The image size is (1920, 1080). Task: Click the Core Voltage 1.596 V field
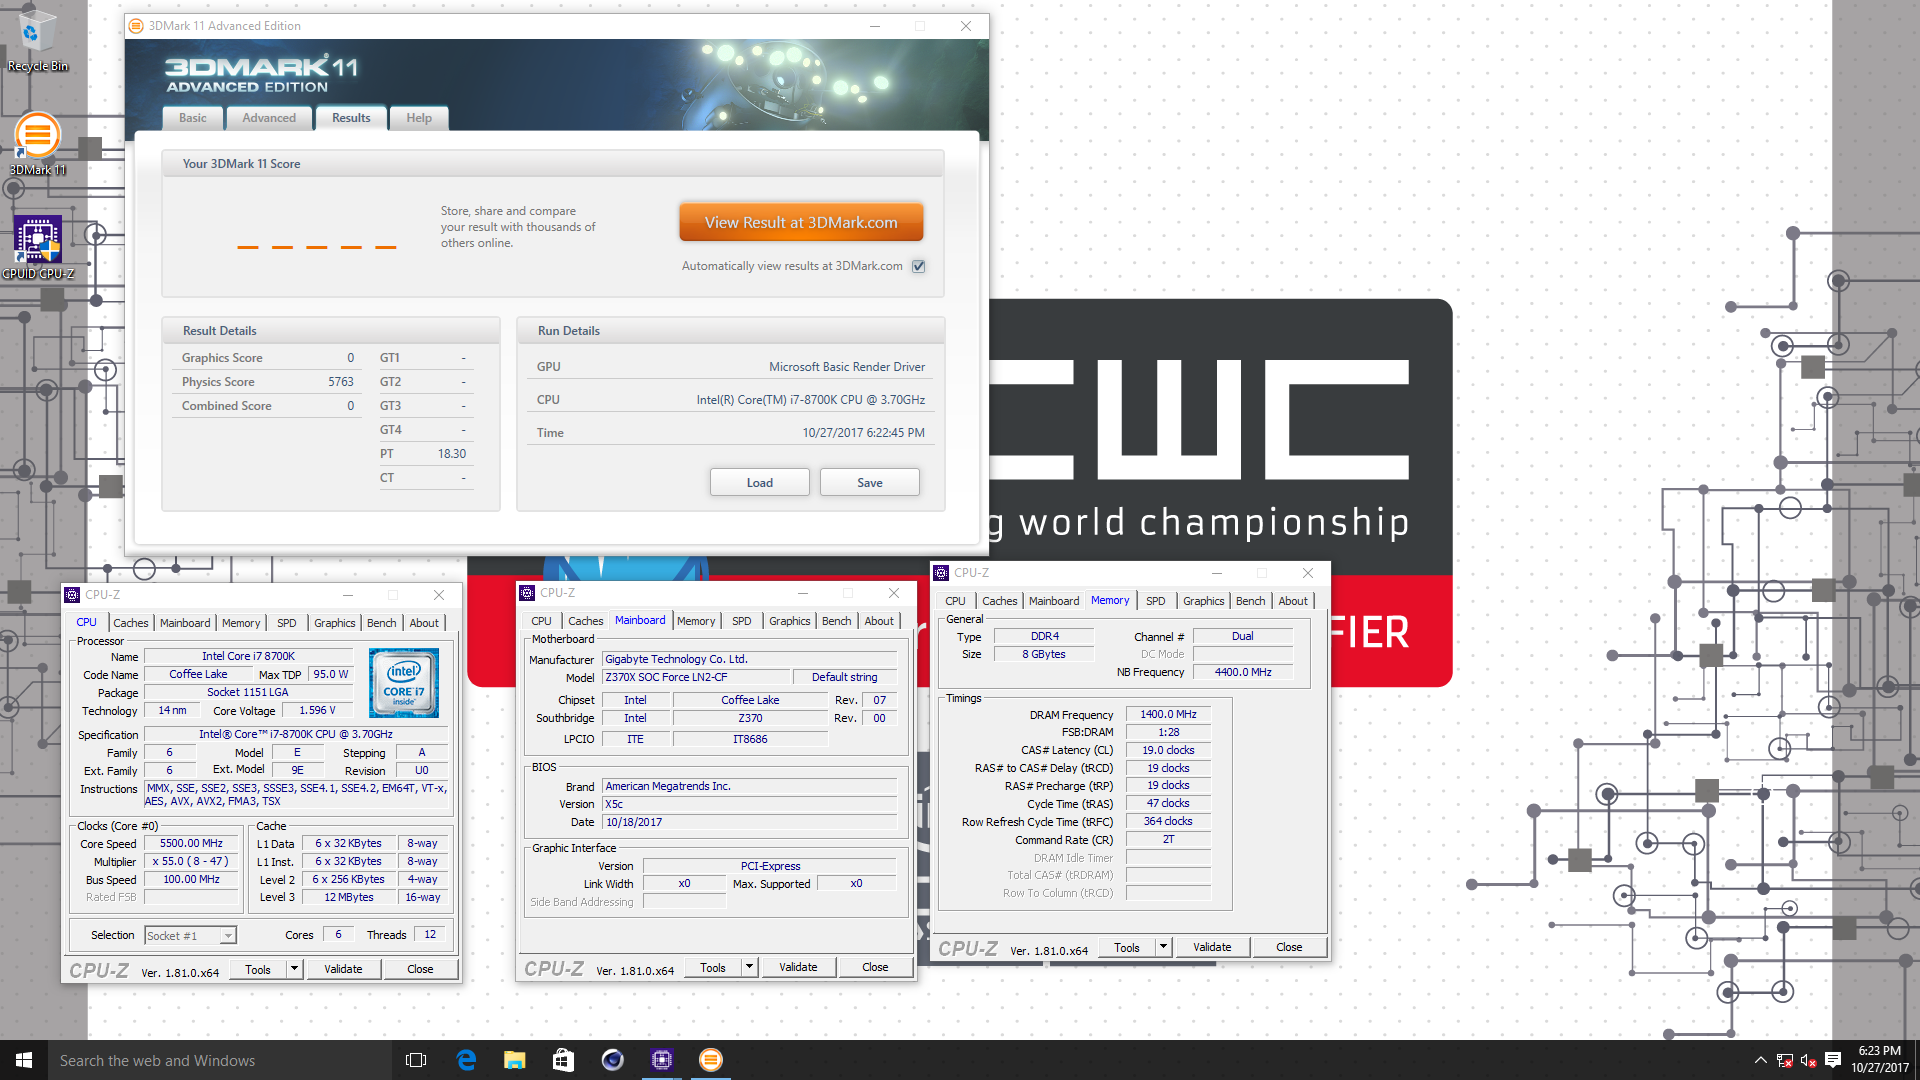[x=317, y=711]
